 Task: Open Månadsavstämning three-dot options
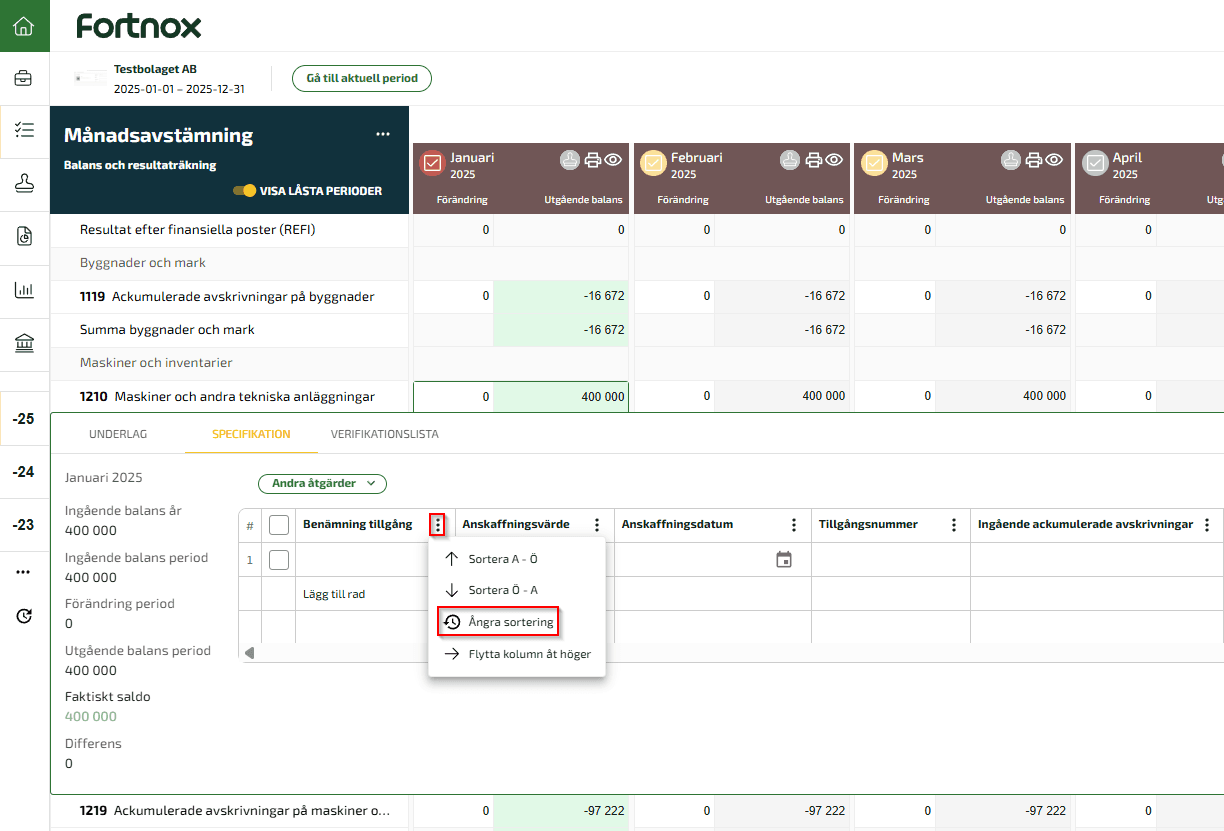(383, 134)
